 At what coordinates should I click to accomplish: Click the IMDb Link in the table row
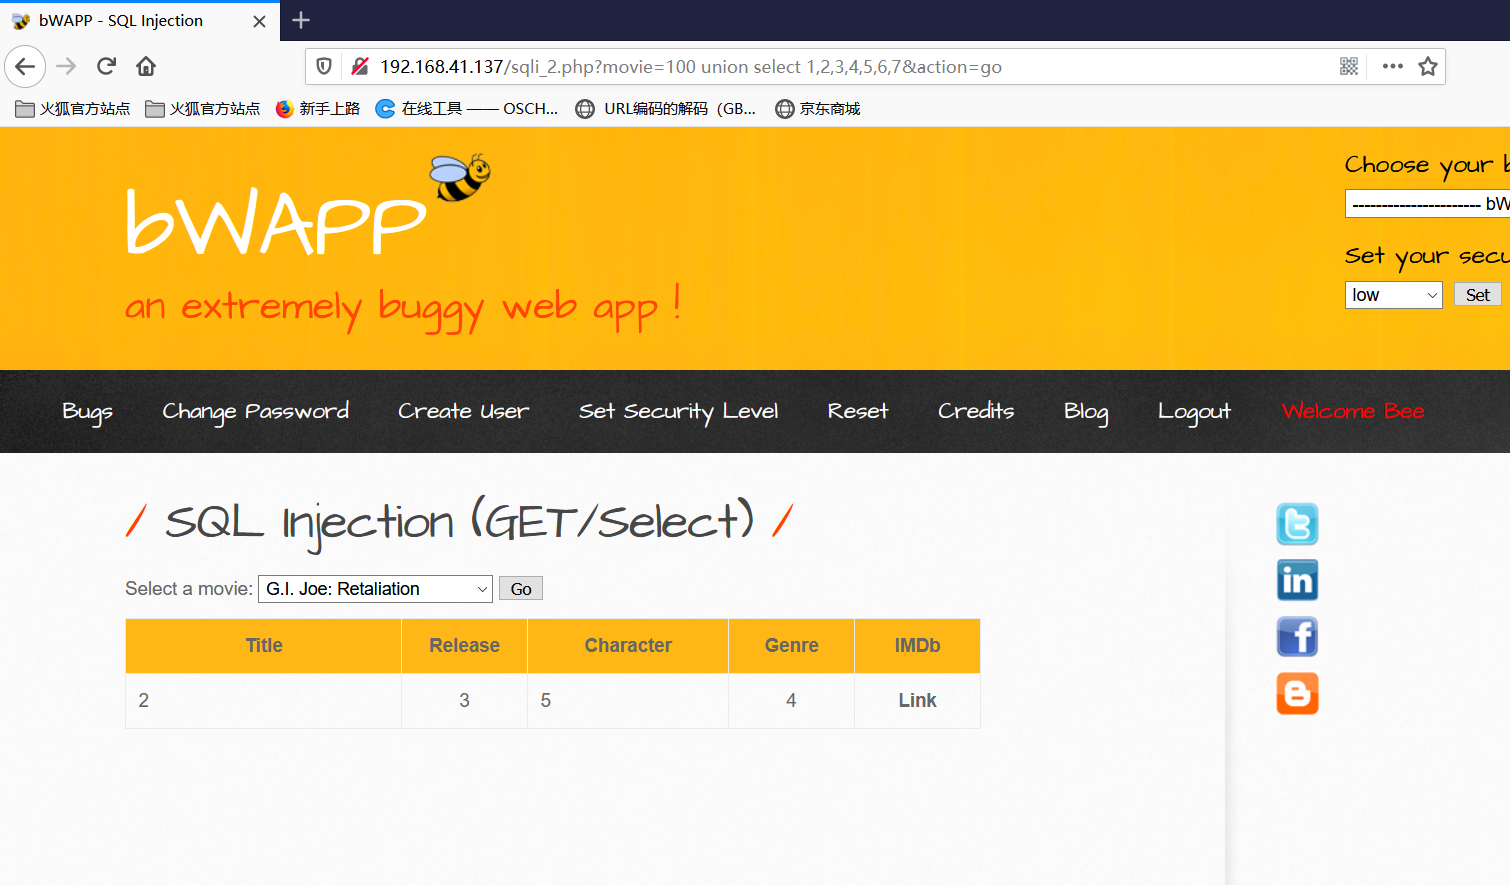(x=917, y=700)
